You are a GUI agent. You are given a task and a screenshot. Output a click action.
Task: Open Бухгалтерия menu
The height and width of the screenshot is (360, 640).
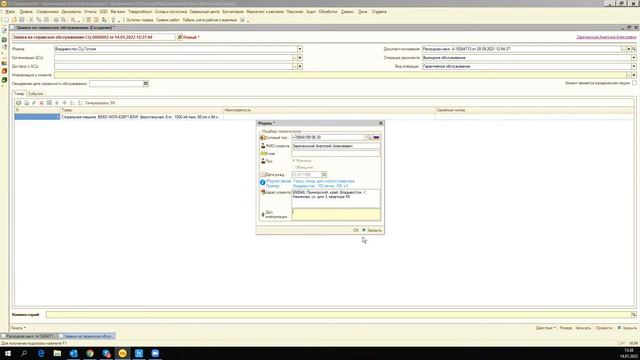click(x=233, y=12)
